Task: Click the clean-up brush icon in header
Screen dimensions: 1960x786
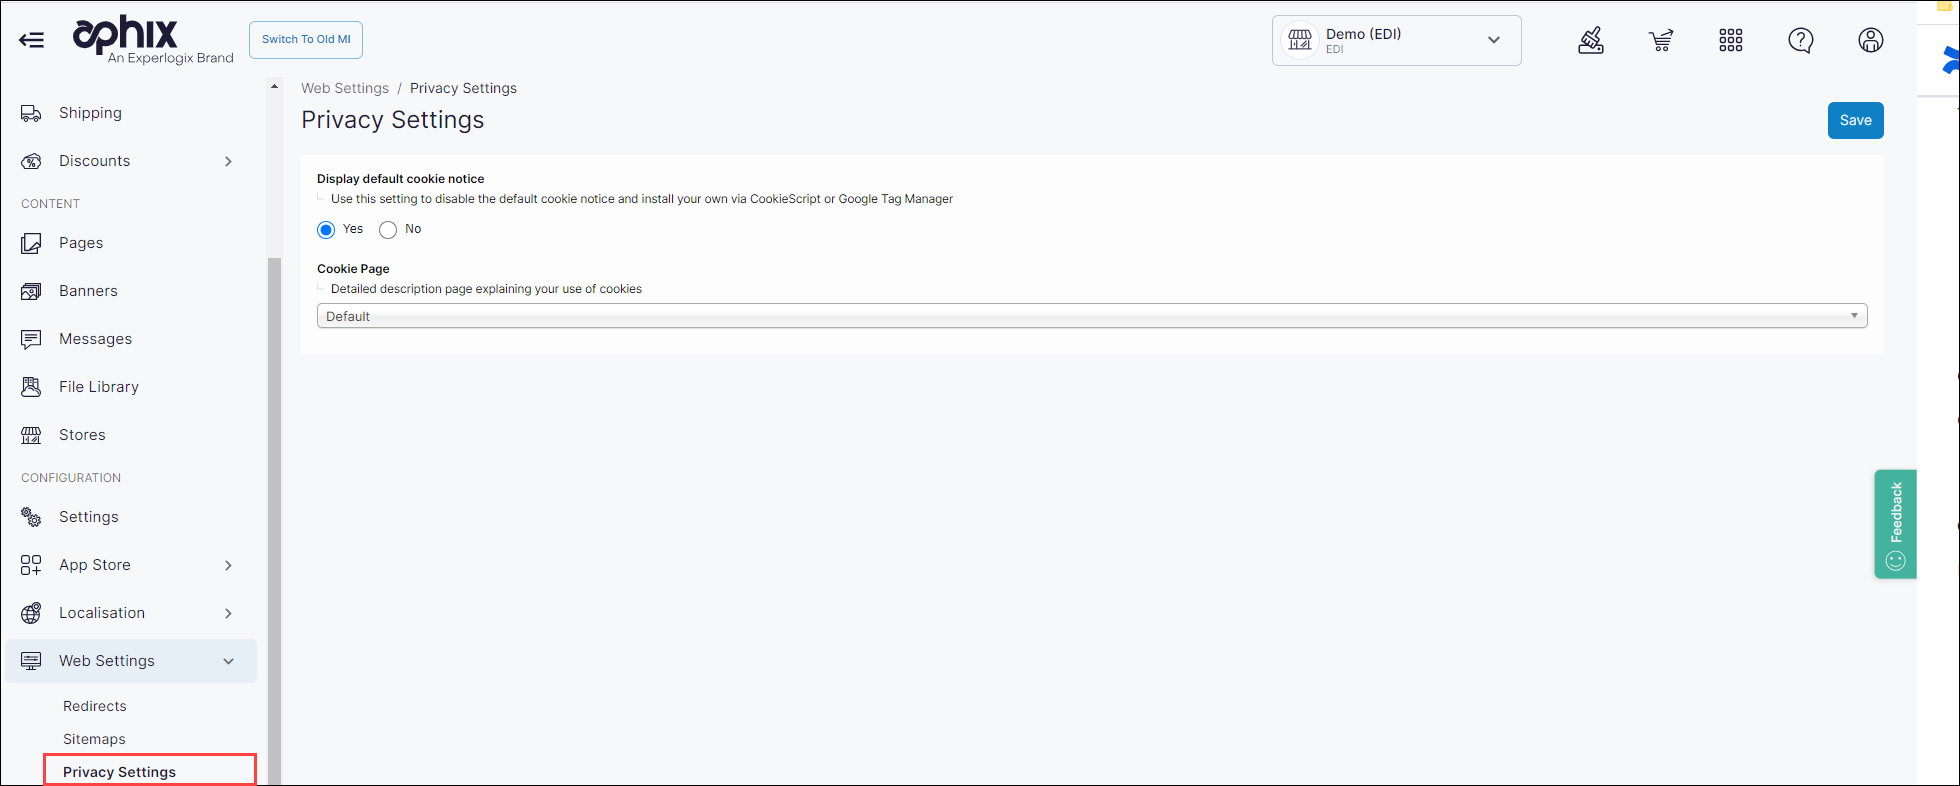Action: click(x=1591, y=40)
